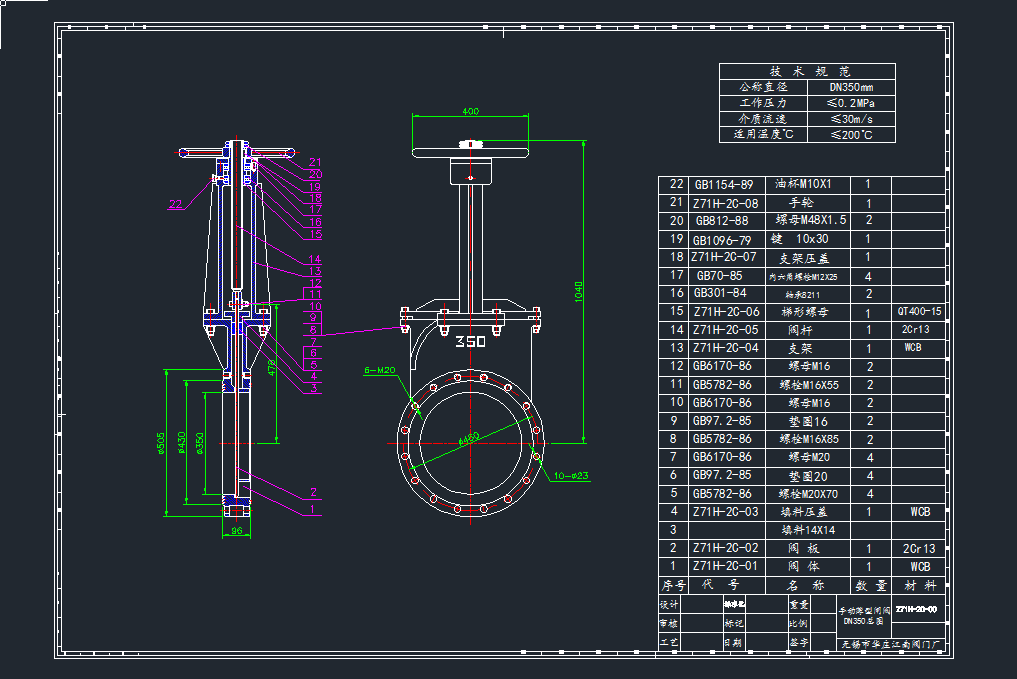Click the 1040 overall height dimension

pyautogui.click(x=578, y=290)
